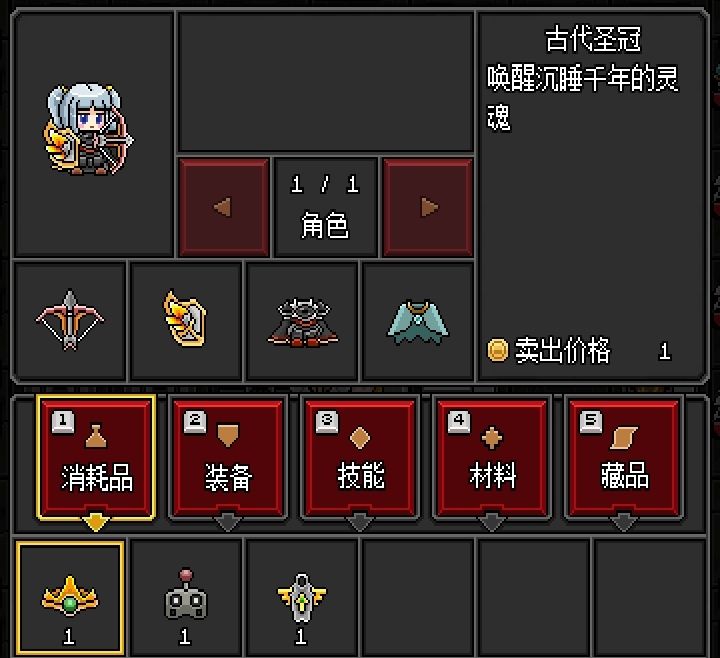Image resolution: width=720 pixels, height=658 pixels.
Task: Click the last empty inventory slot
Action: click(650, 598)
